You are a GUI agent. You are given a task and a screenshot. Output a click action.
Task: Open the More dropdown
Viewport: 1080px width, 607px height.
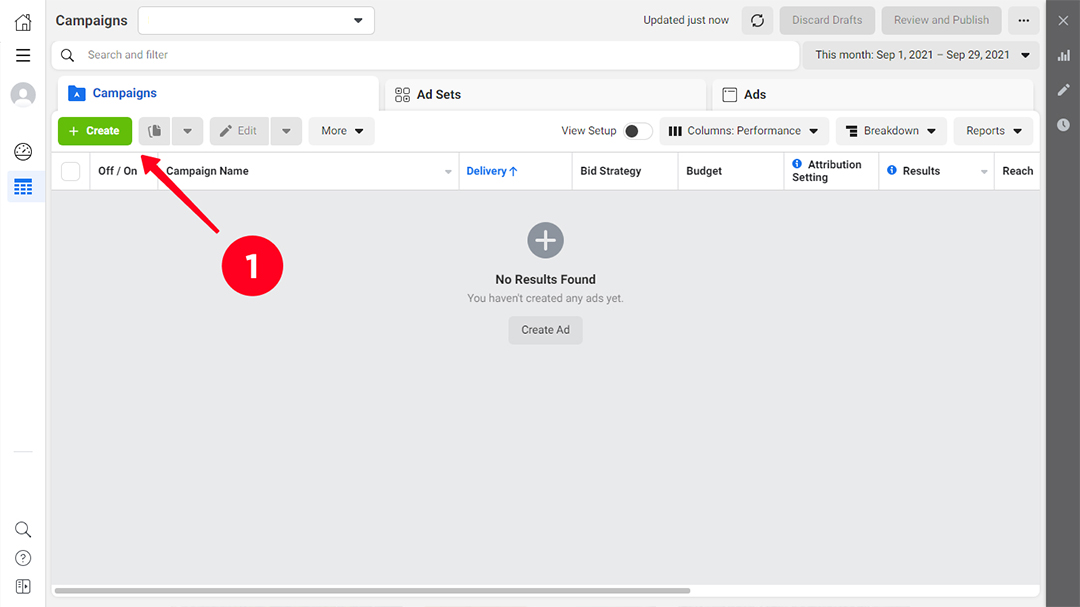[x=342, y=131]
